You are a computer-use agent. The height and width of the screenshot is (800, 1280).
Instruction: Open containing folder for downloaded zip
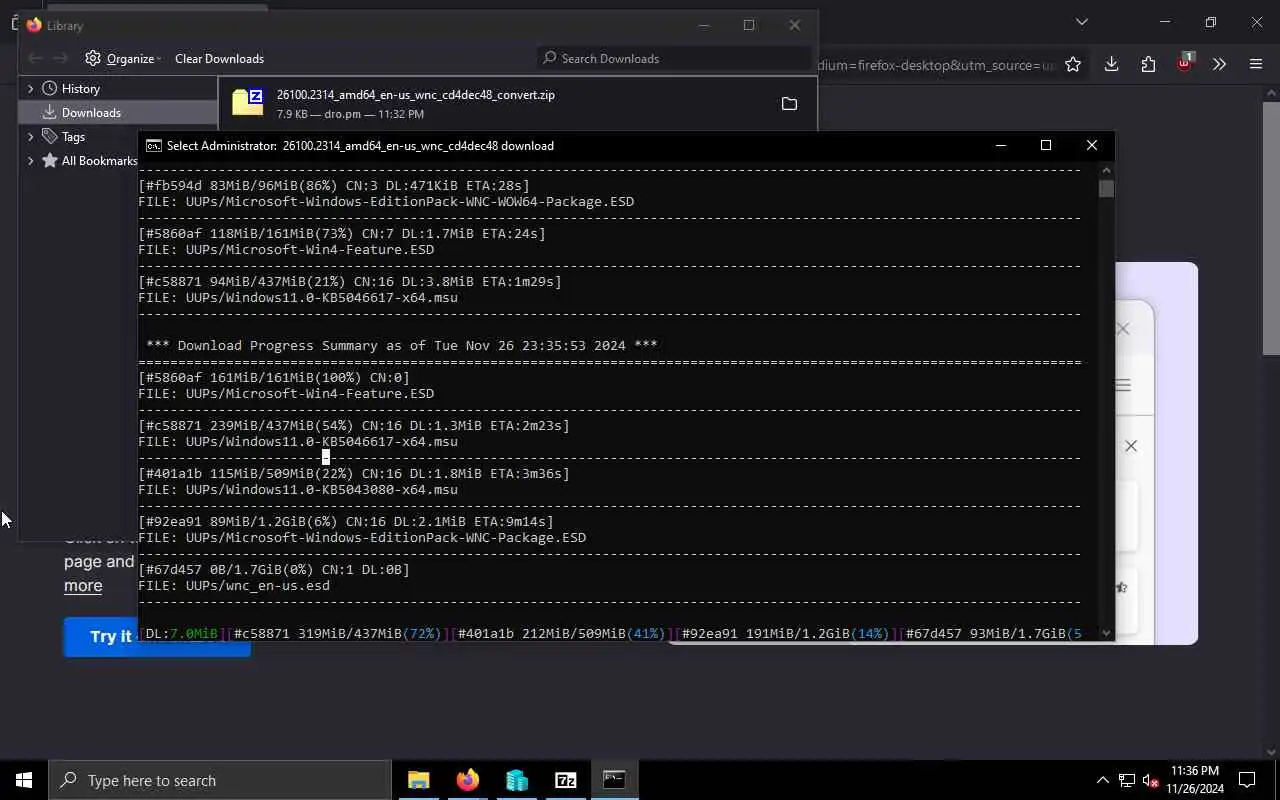(x=789, y=104)
